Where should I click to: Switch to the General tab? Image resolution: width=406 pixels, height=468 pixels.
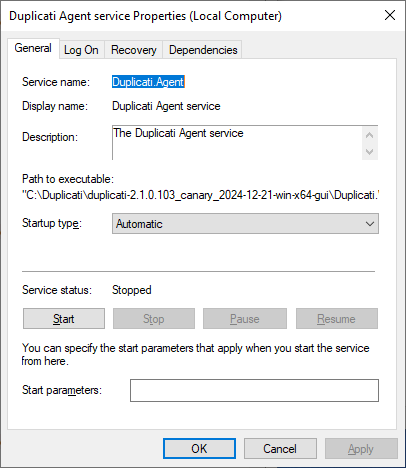33,48
